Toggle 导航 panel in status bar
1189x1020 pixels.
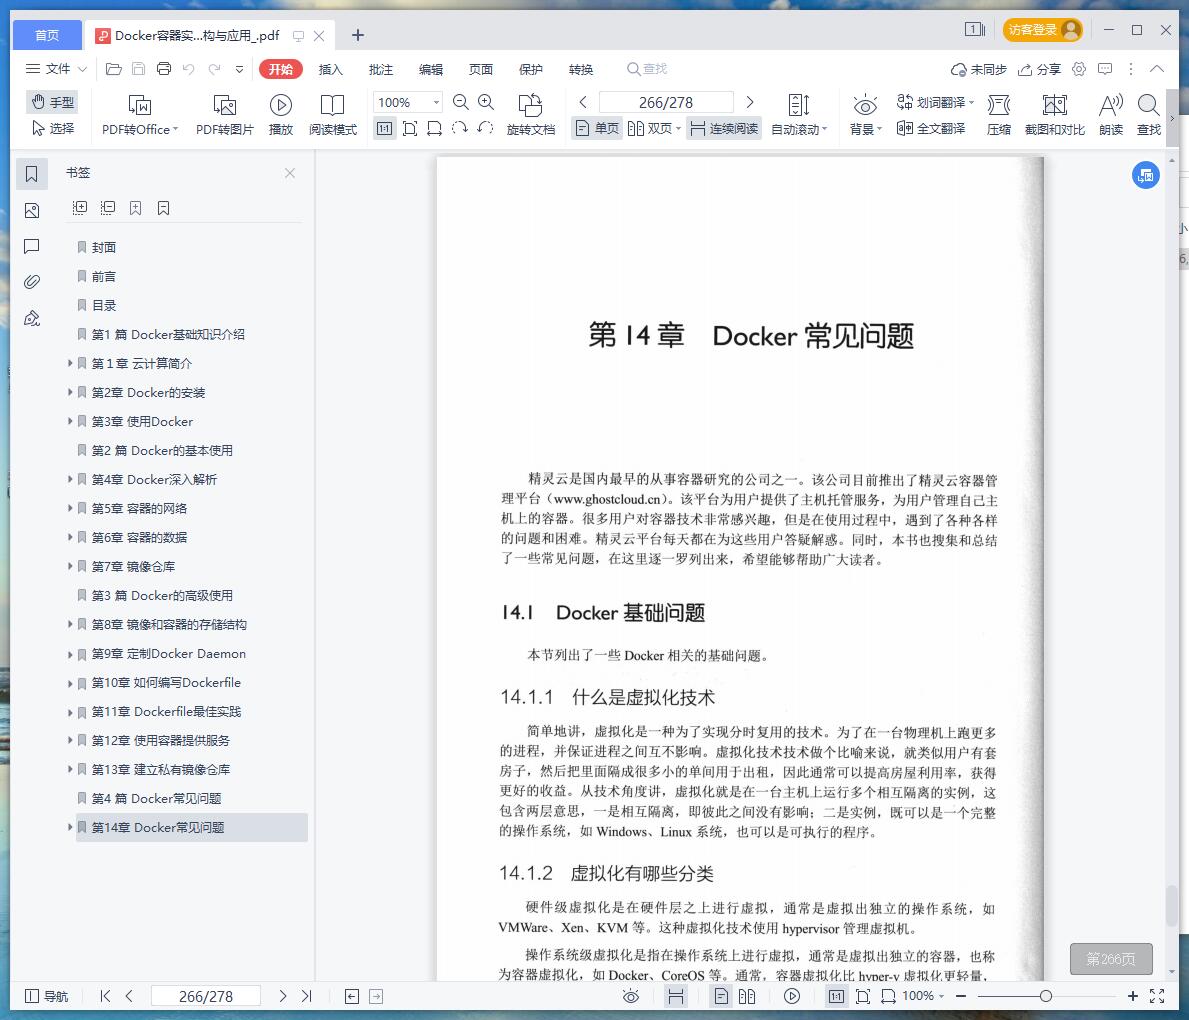click(x=46, y=996)
